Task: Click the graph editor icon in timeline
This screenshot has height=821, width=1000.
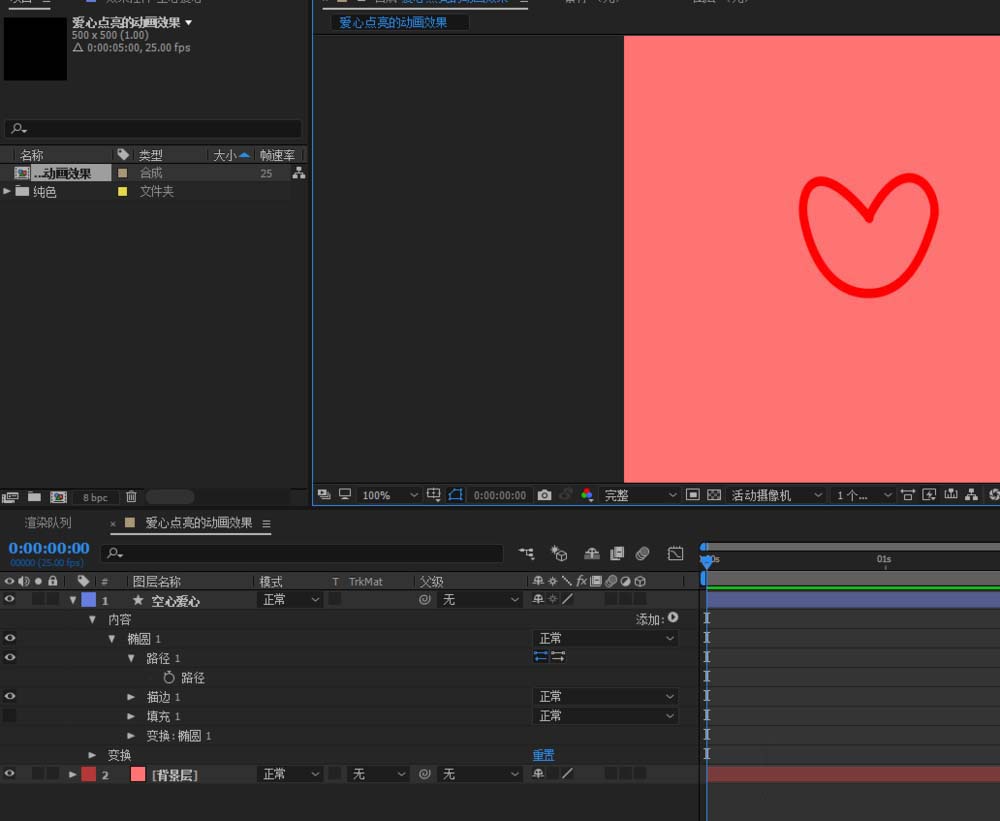Action: [x=676, y=553]
